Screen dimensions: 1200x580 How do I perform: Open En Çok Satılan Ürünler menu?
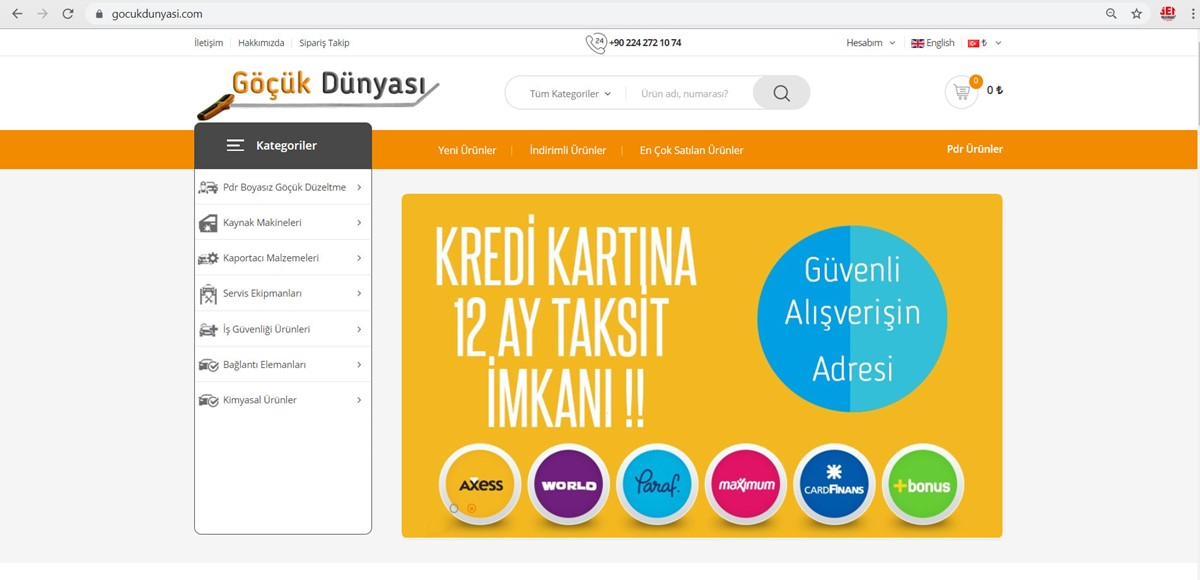(692, 150)
